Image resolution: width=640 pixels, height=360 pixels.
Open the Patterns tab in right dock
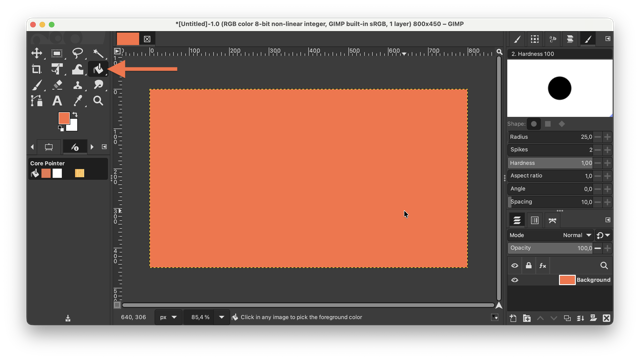pos(535,39)
